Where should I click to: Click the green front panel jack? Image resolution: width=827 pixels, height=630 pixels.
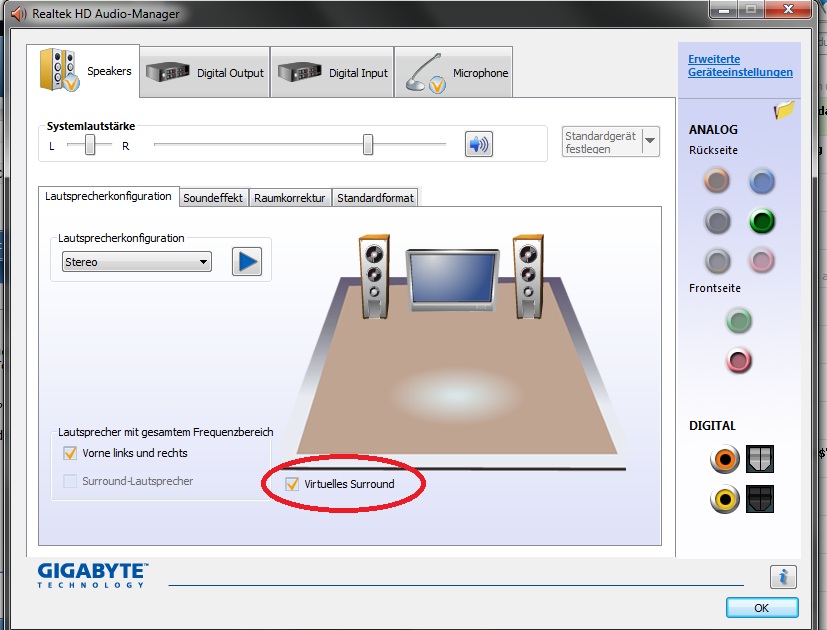738,320
